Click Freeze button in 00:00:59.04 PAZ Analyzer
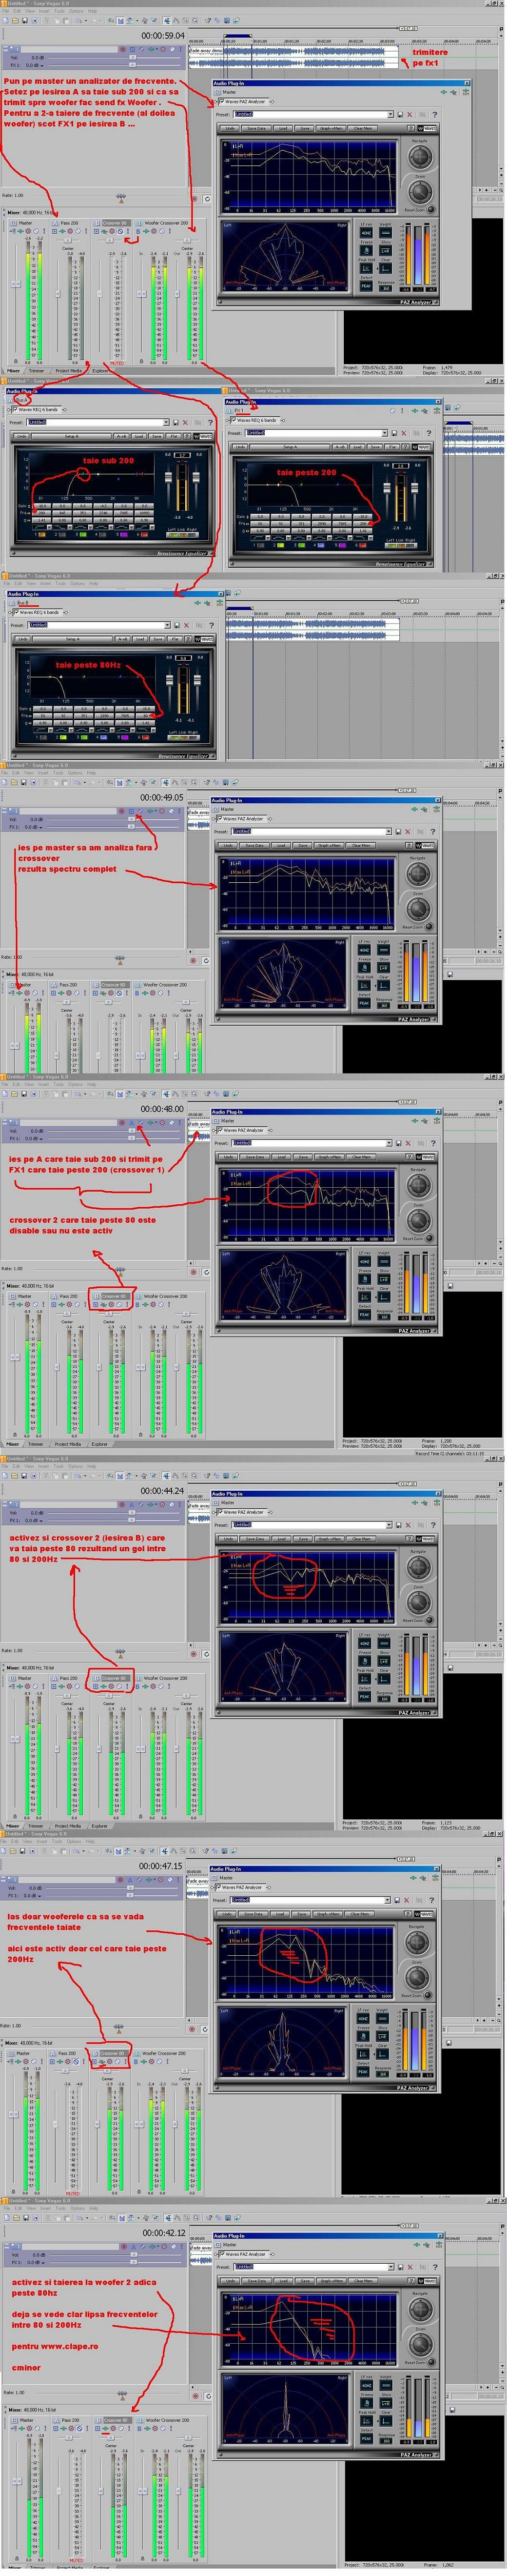Image resolution: width=507 pixels, height=2576 pixels. [x=366, y=250]
